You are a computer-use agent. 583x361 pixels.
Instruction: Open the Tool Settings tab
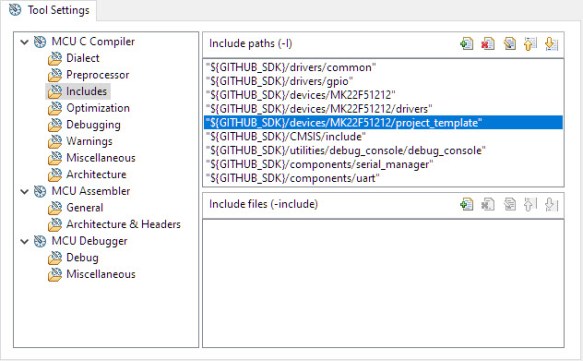click(x=49, y=10)
